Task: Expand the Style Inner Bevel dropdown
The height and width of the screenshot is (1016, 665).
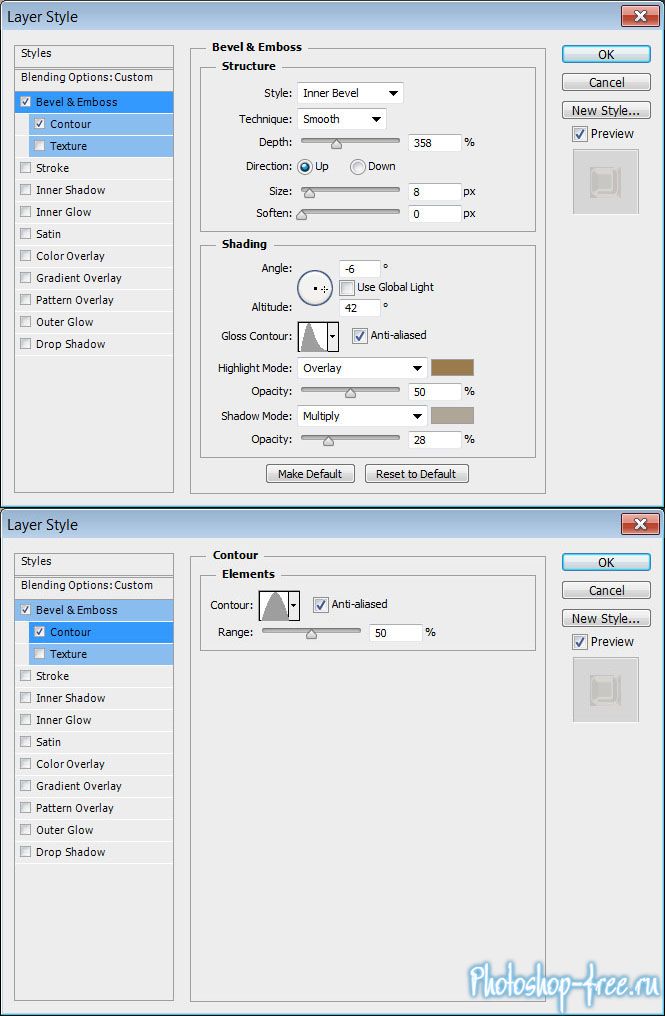Action: [350, 94]
